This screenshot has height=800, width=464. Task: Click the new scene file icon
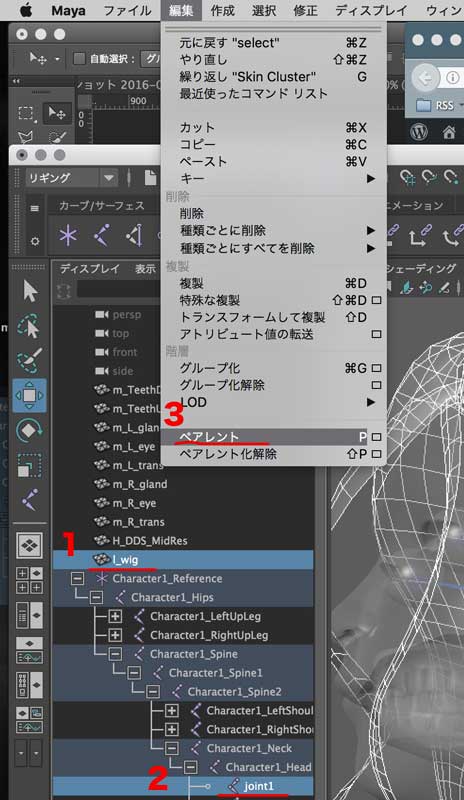coord(151,178)
